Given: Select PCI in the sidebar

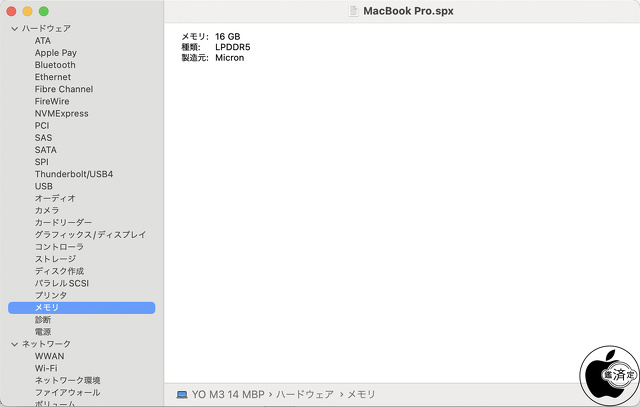Looking at the screenshot, I should point(42,126).
